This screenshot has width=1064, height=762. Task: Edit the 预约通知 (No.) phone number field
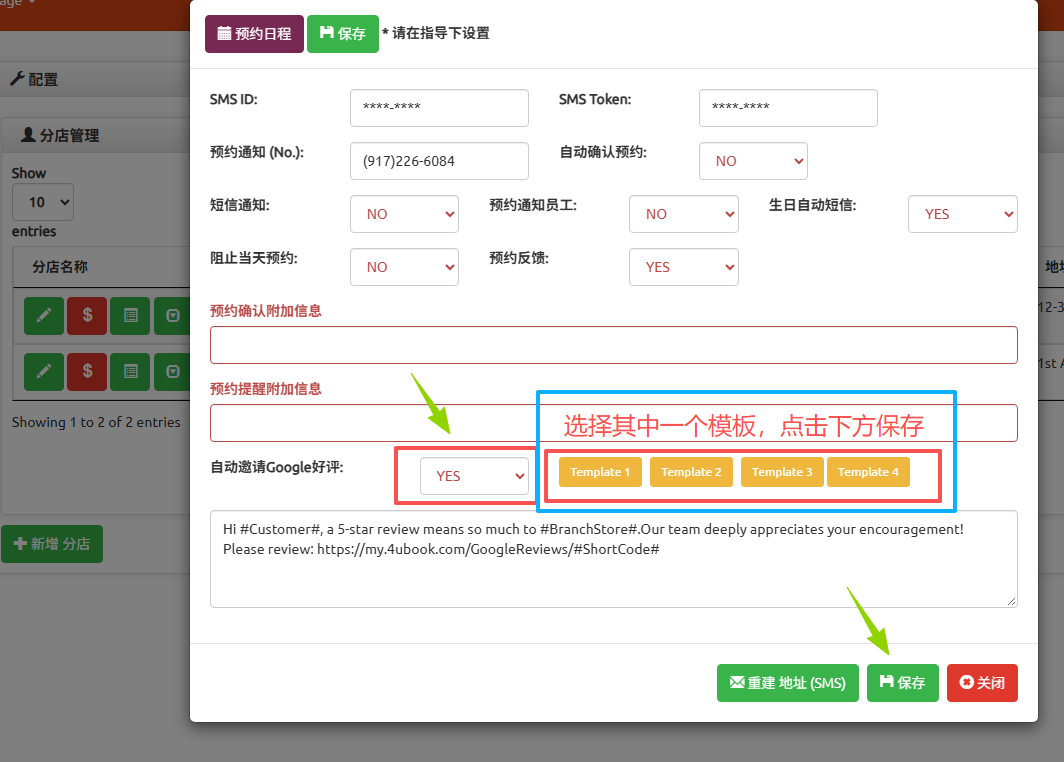click(x=439, y=161)
